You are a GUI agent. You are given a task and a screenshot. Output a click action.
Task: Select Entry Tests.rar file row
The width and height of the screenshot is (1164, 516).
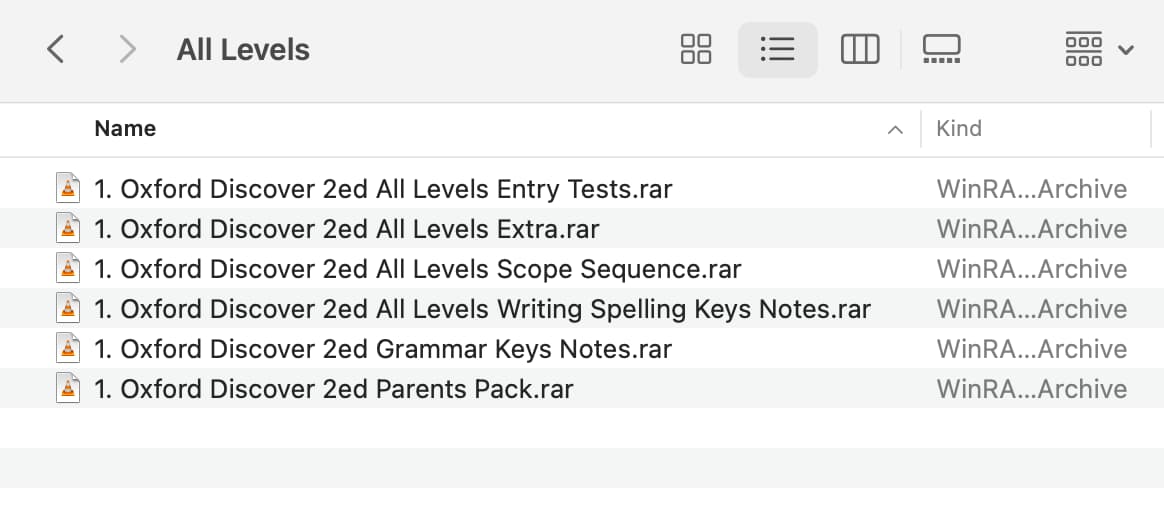582,189
